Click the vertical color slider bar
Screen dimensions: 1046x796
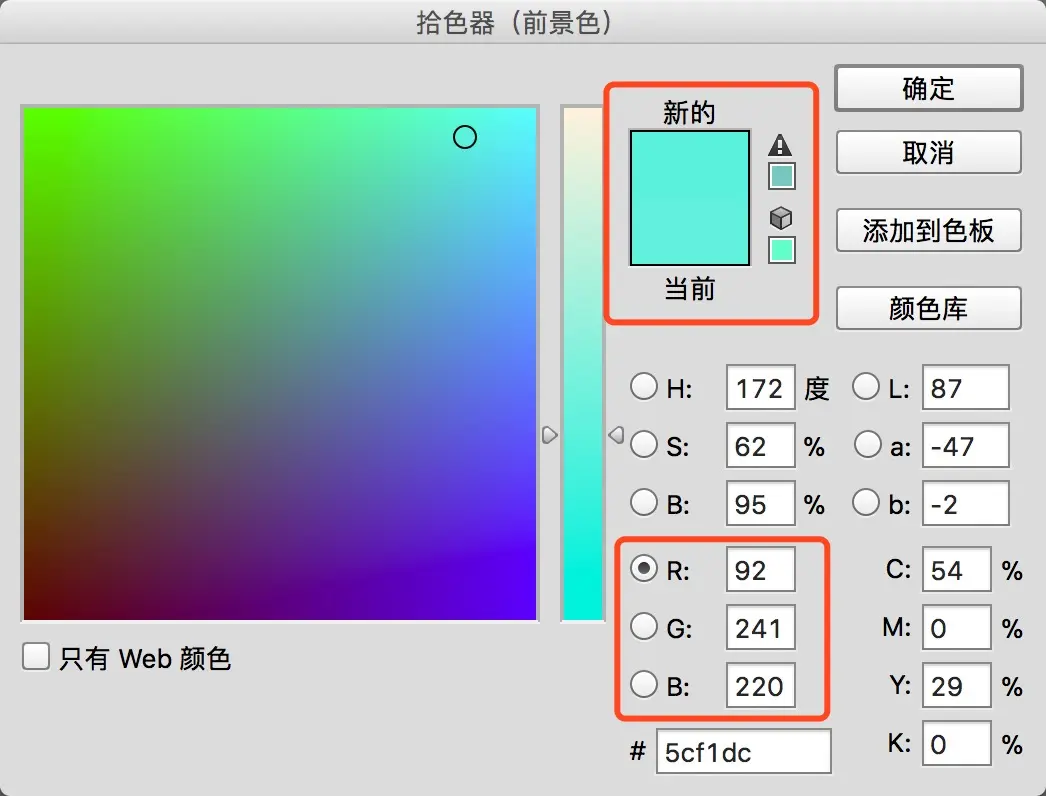click(x=582, y=364)
